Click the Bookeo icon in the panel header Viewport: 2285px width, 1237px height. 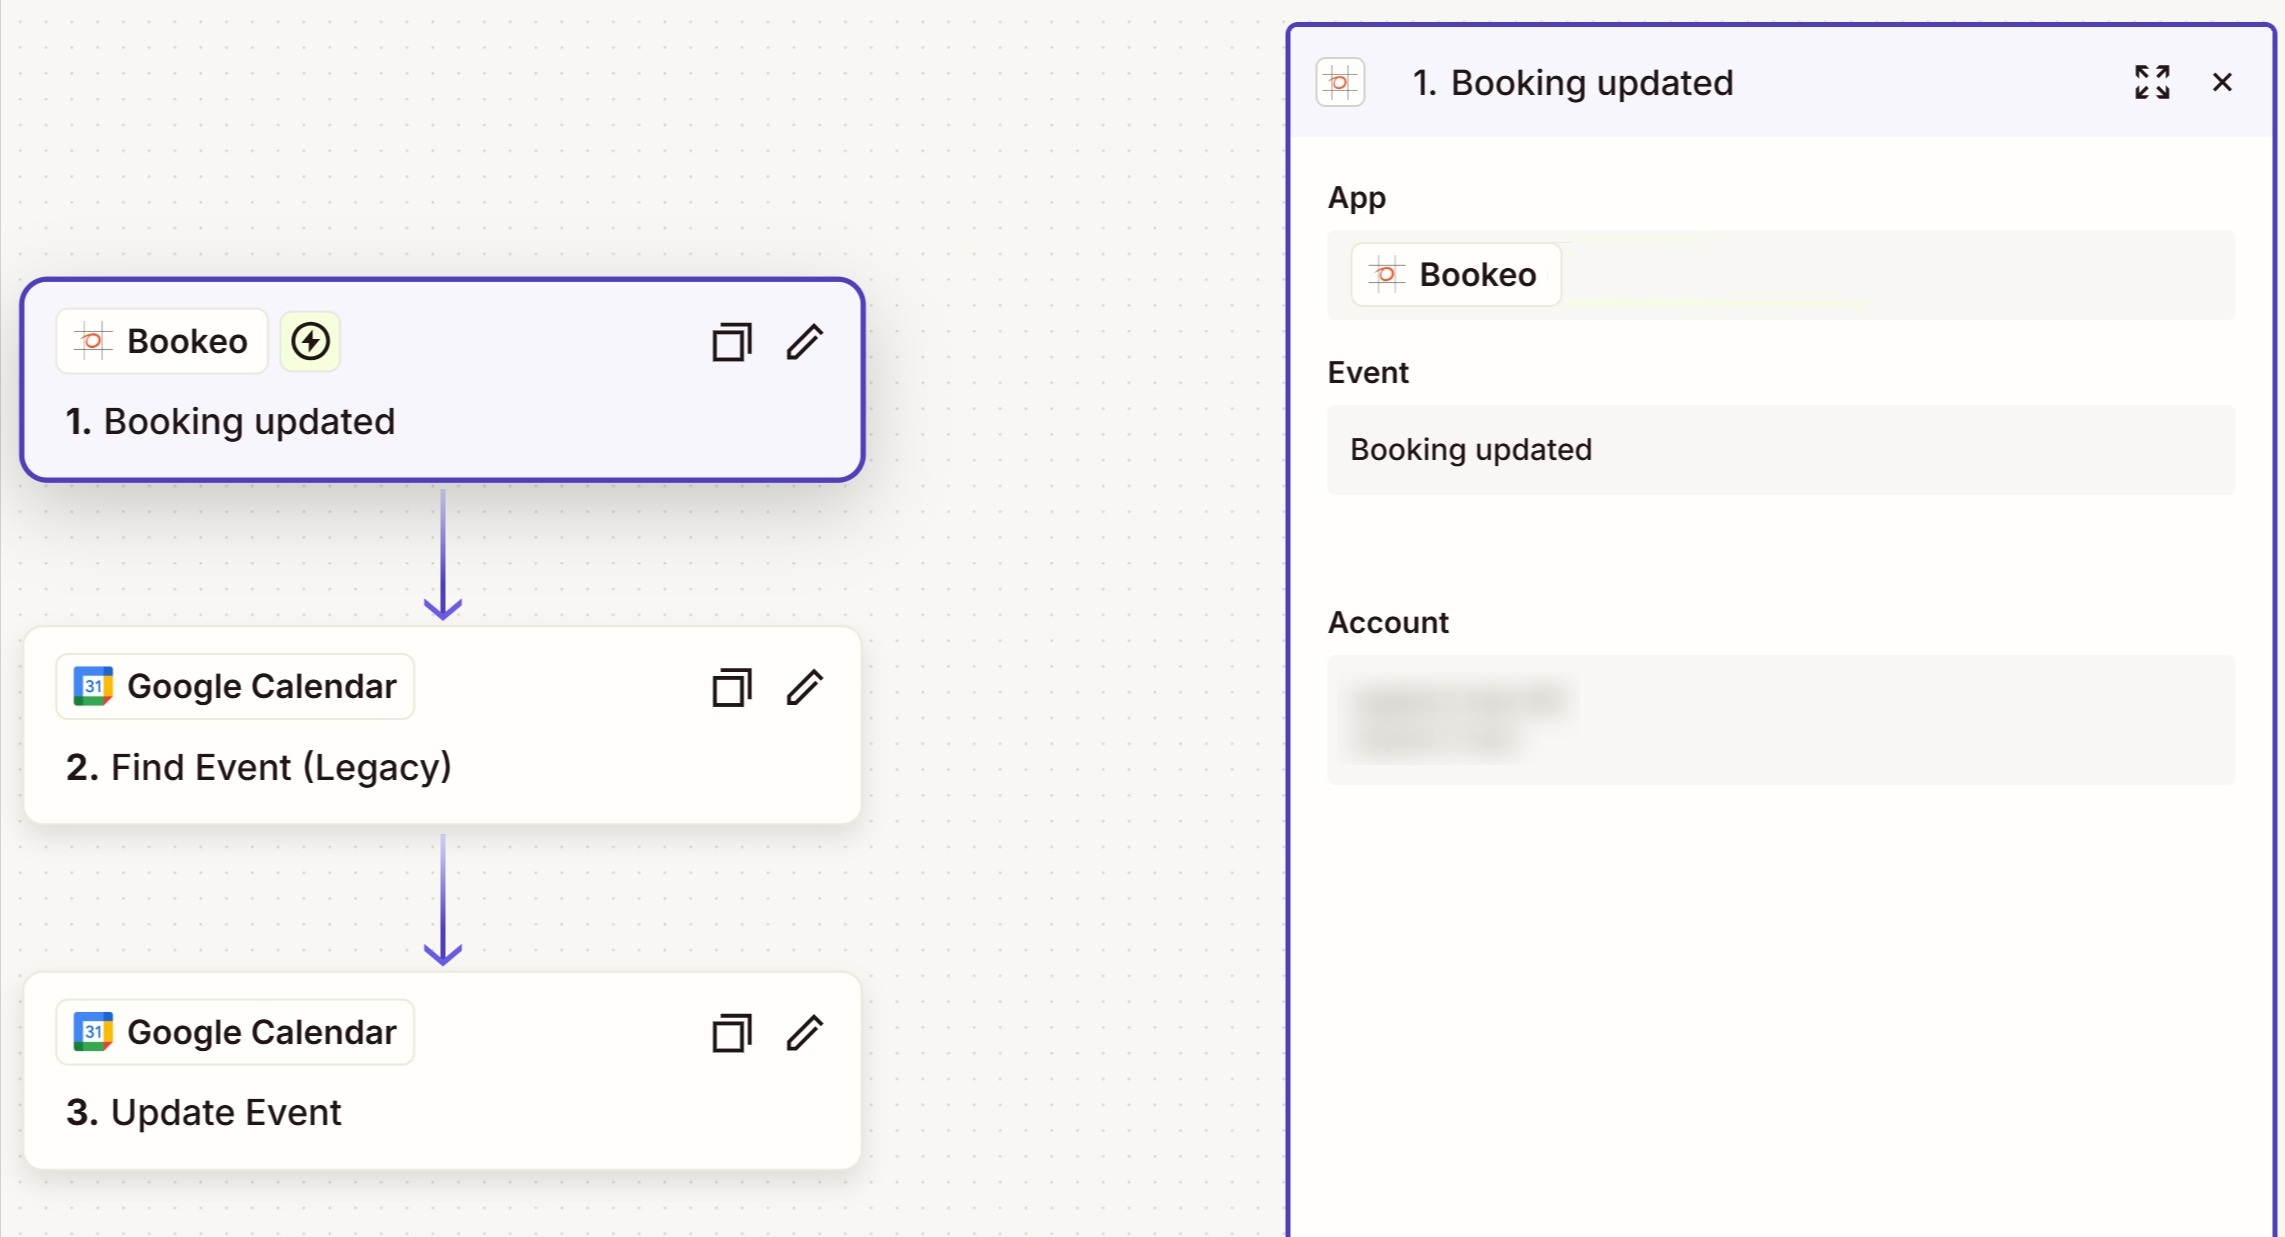tap(1340, 82)
